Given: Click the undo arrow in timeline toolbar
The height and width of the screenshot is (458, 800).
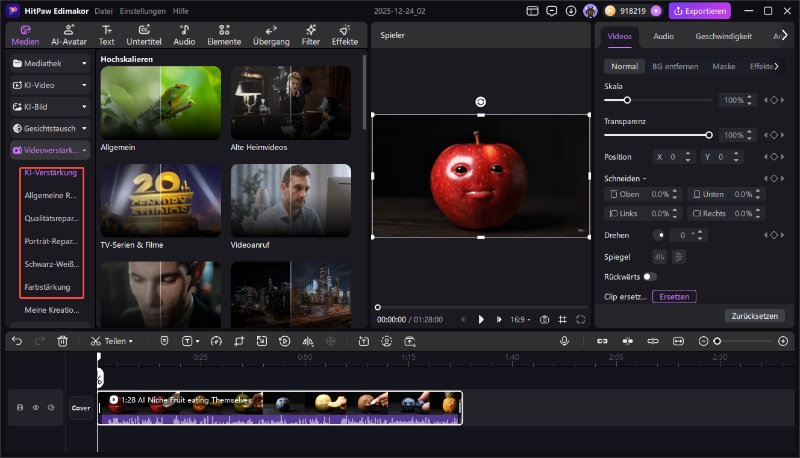Looking at the screenshot, I should pyautogui.click(x=17, y=341).
